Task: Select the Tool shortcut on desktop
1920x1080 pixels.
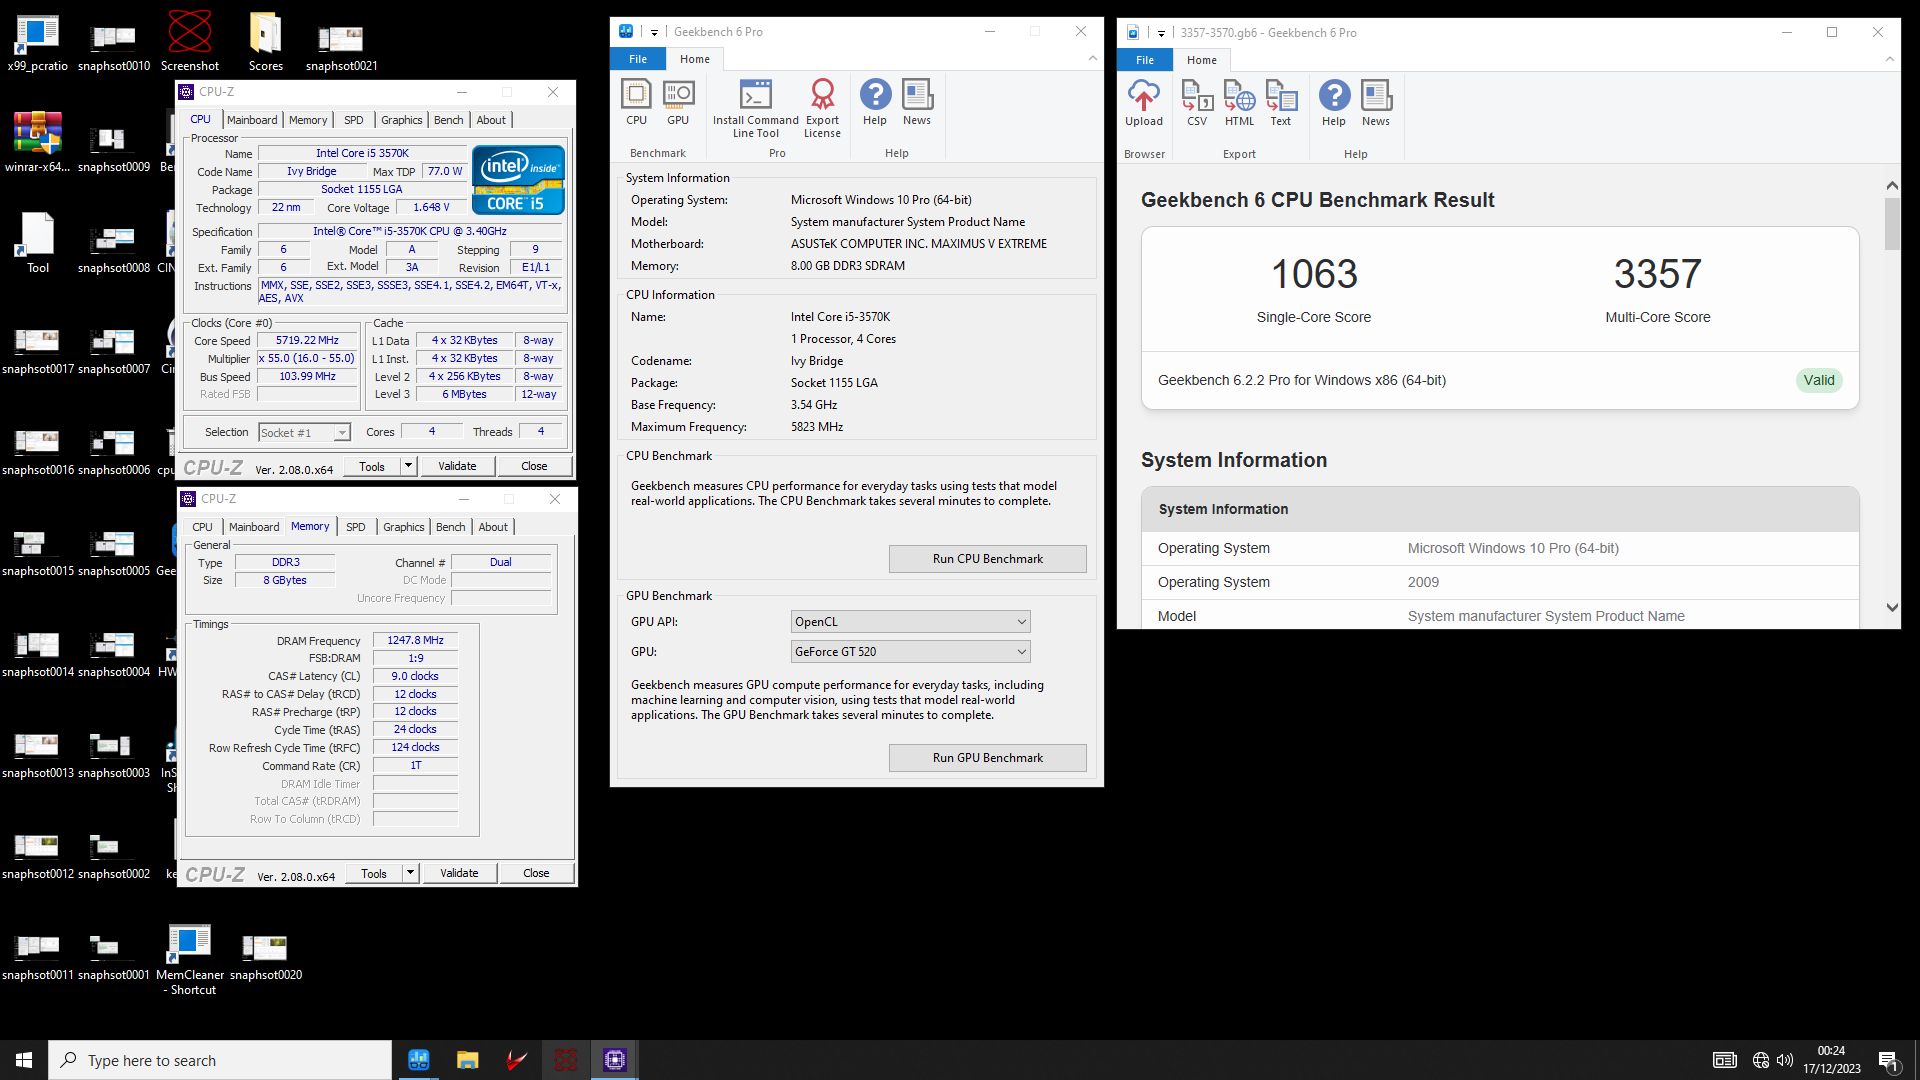Action: tap(37, 244)
